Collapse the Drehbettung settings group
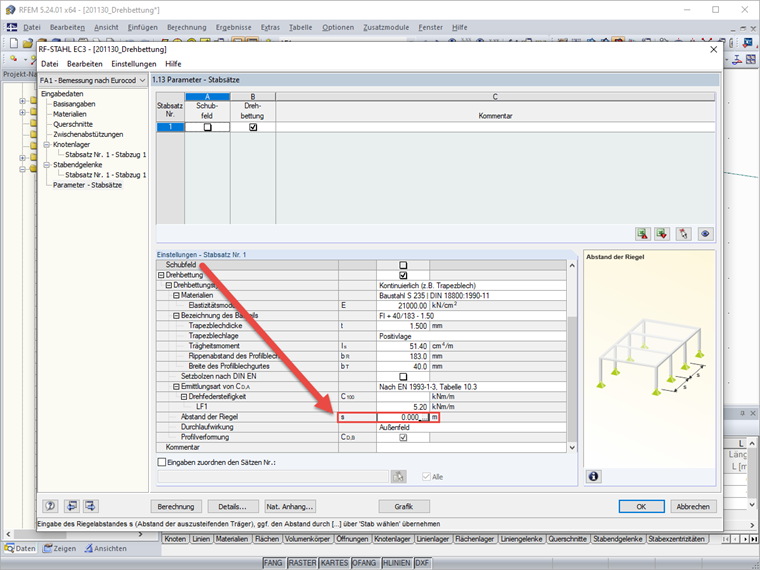 tap(161, 275)
